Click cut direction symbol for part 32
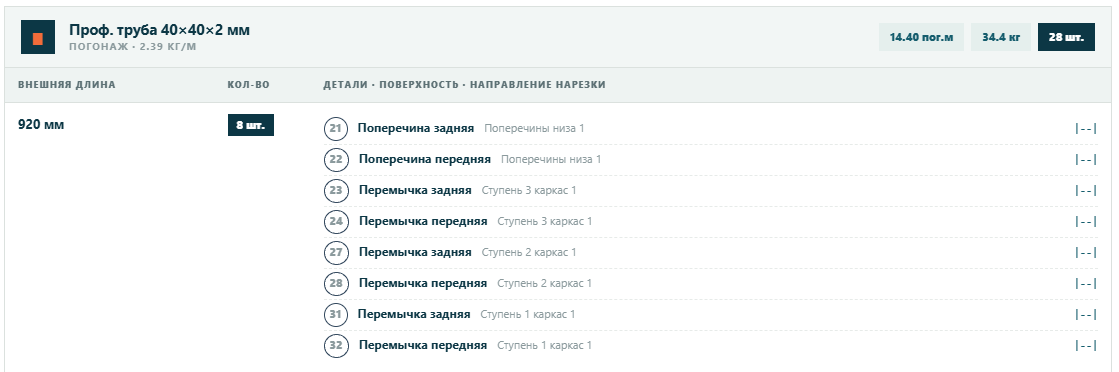Screen dimensions: 1119x372 (1085, 346)
